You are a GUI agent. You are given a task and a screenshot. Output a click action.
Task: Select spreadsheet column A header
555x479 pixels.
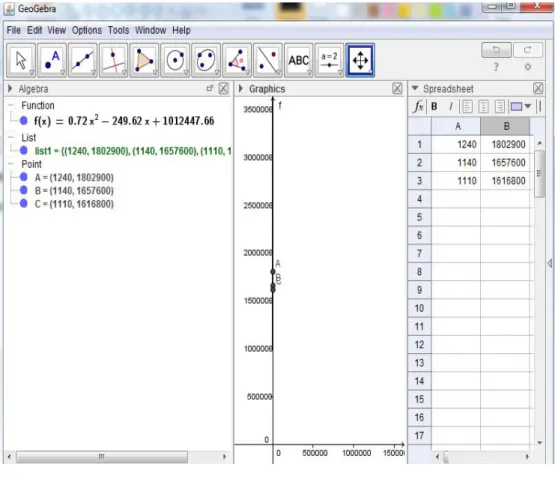click(456, 126)
